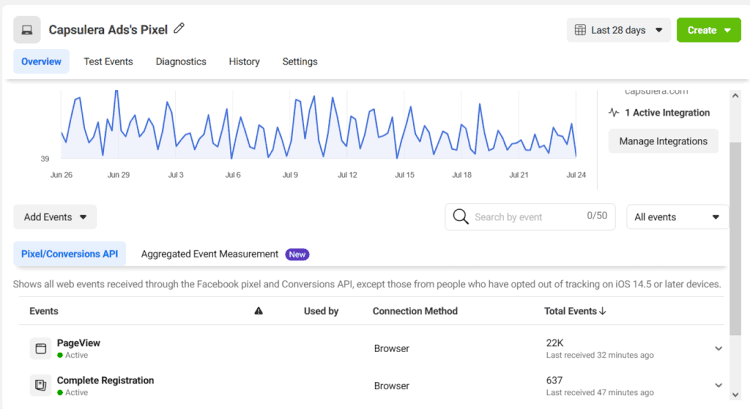Open the History tab
750x409 pixels.
click(x=244, y=61)
